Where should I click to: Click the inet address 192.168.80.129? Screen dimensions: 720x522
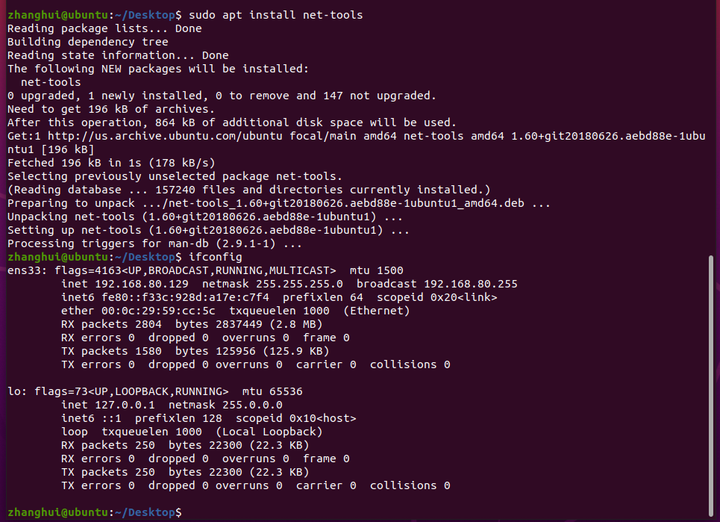point(141,284)
